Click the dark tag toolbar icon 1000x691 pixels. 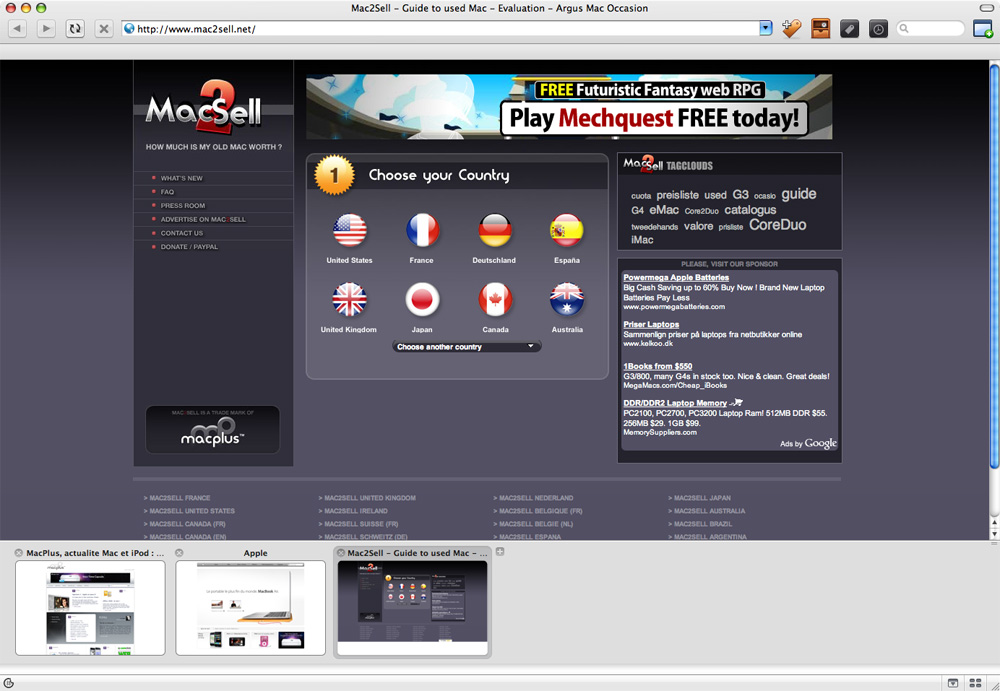tap(849, 29)
